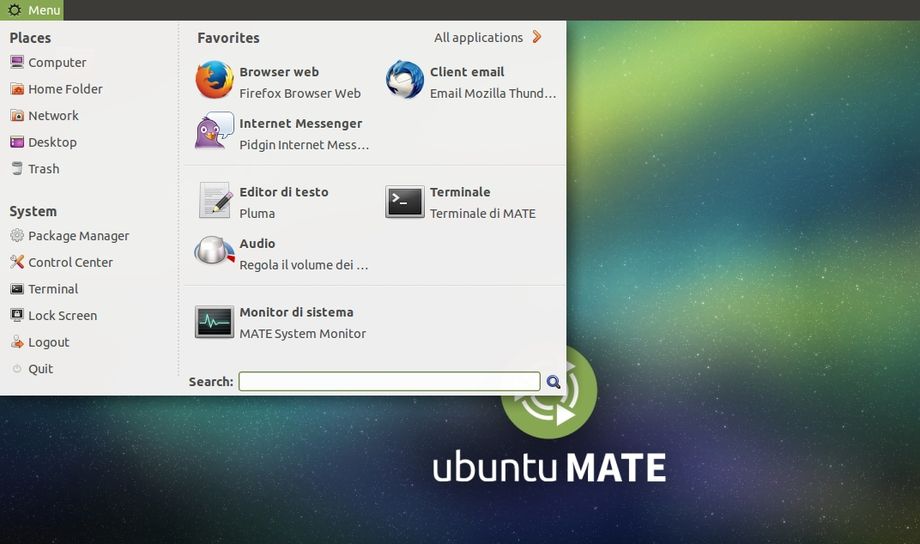Click the All applications label

(x=478, y=38)
